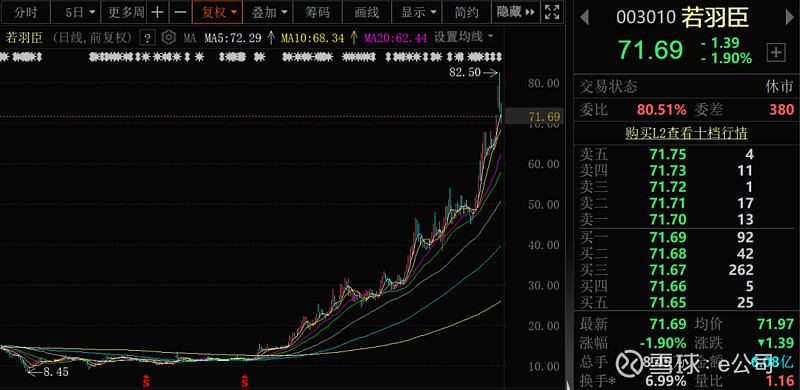Image resolution: width=800 pixels, height=390 pixels.
Task: Click 购买L2查看十档行情 link
Action: (686, 134)
